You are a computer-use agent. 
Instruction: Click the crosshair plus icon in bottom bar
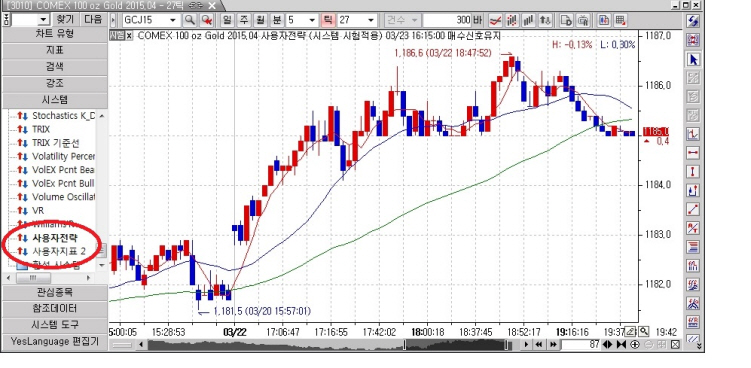pos(635,345)
